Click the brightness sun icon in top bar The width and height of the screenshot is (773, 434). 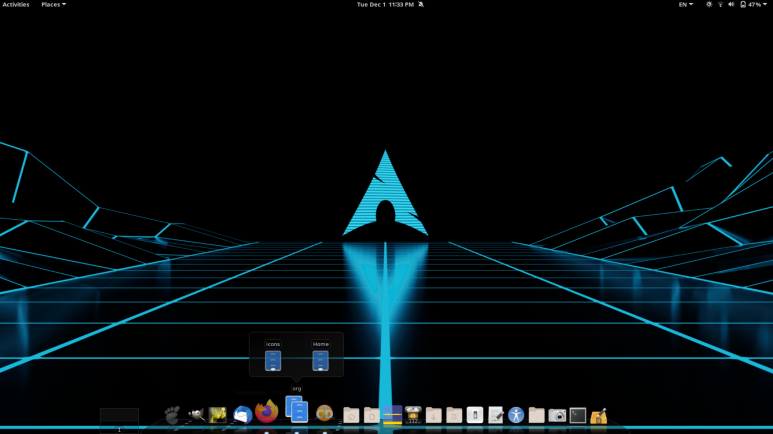(709, 4)
